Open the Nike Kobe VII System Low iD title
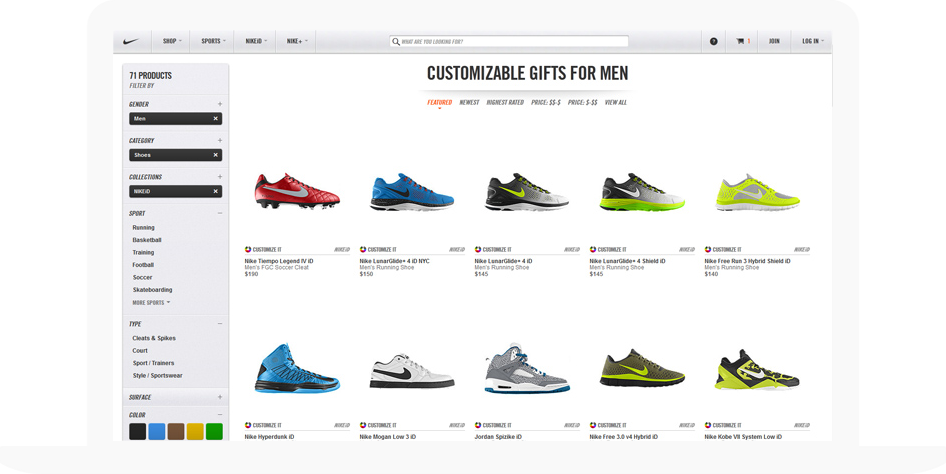This screenshot has height=474, width=946. point(743,437)
